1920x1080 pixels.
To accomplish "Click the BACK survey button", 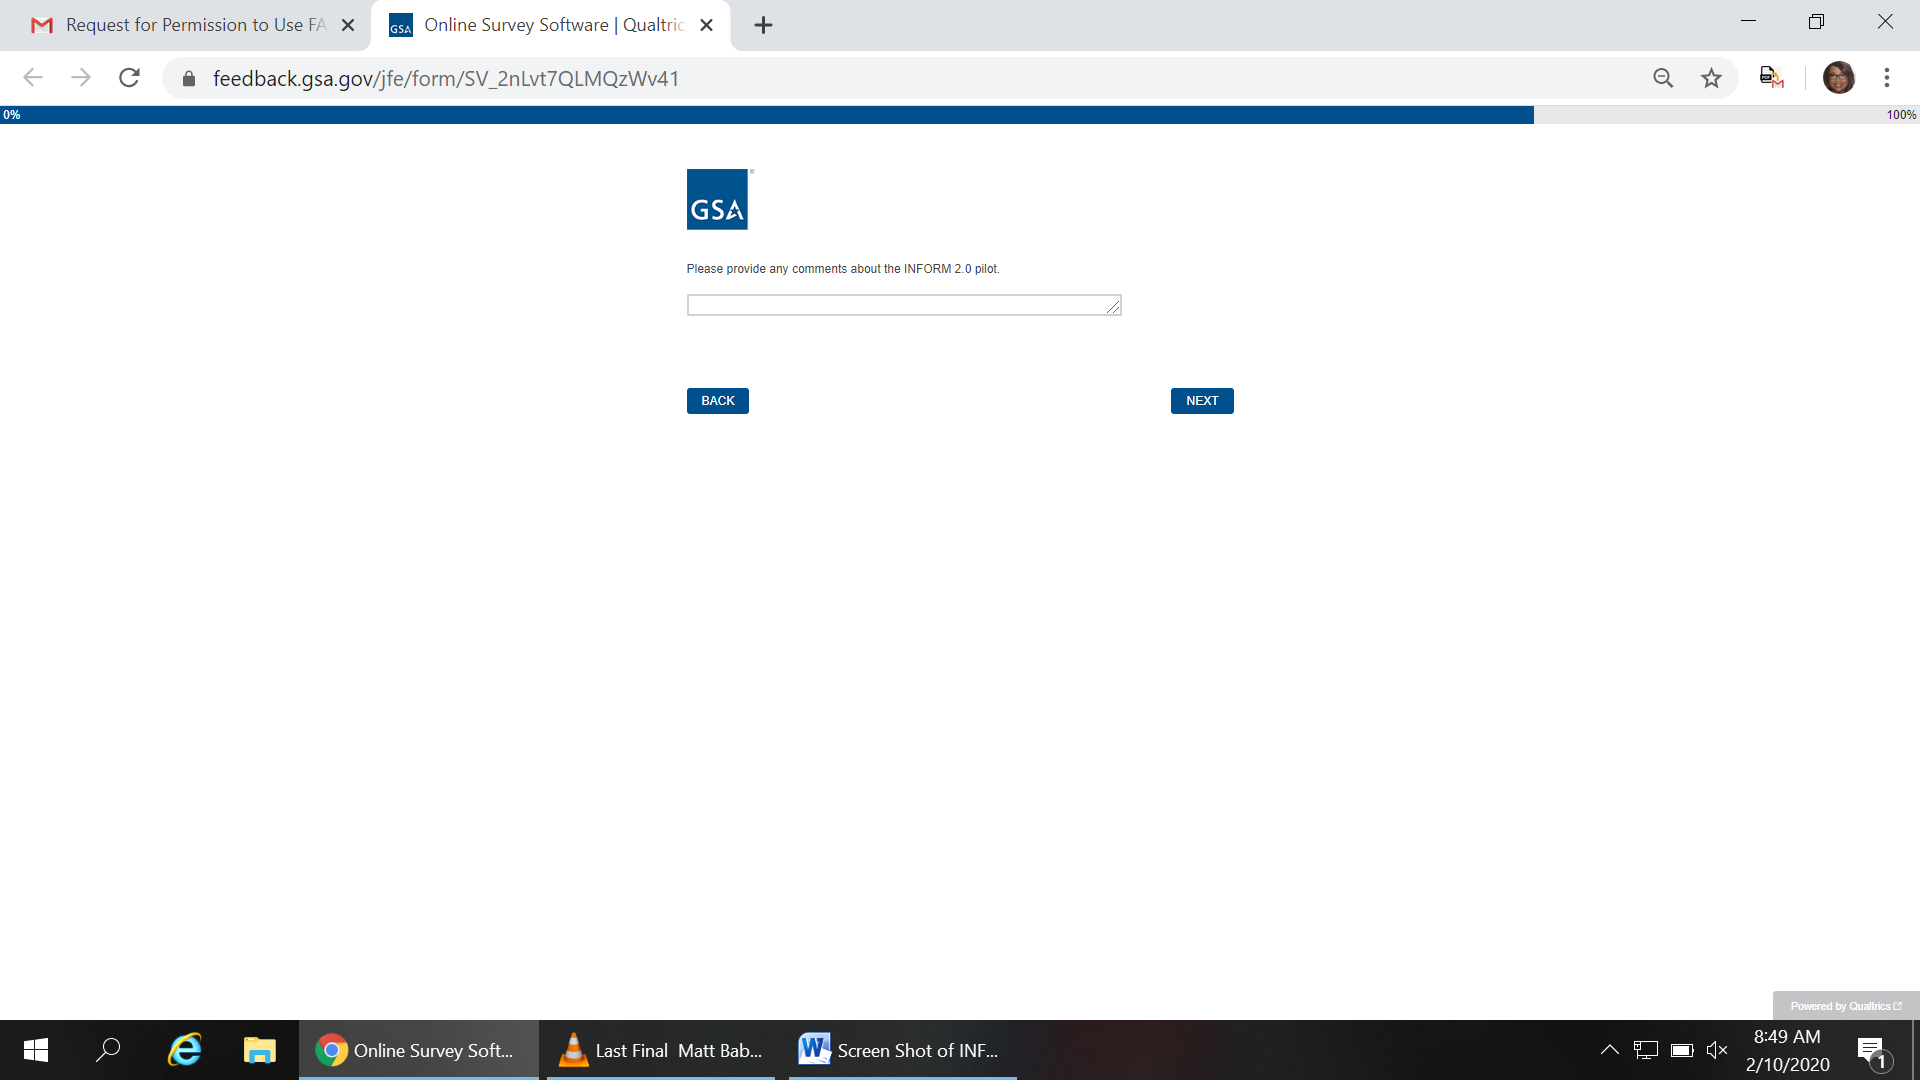I will pyautogui.click(x=717, y=401).
